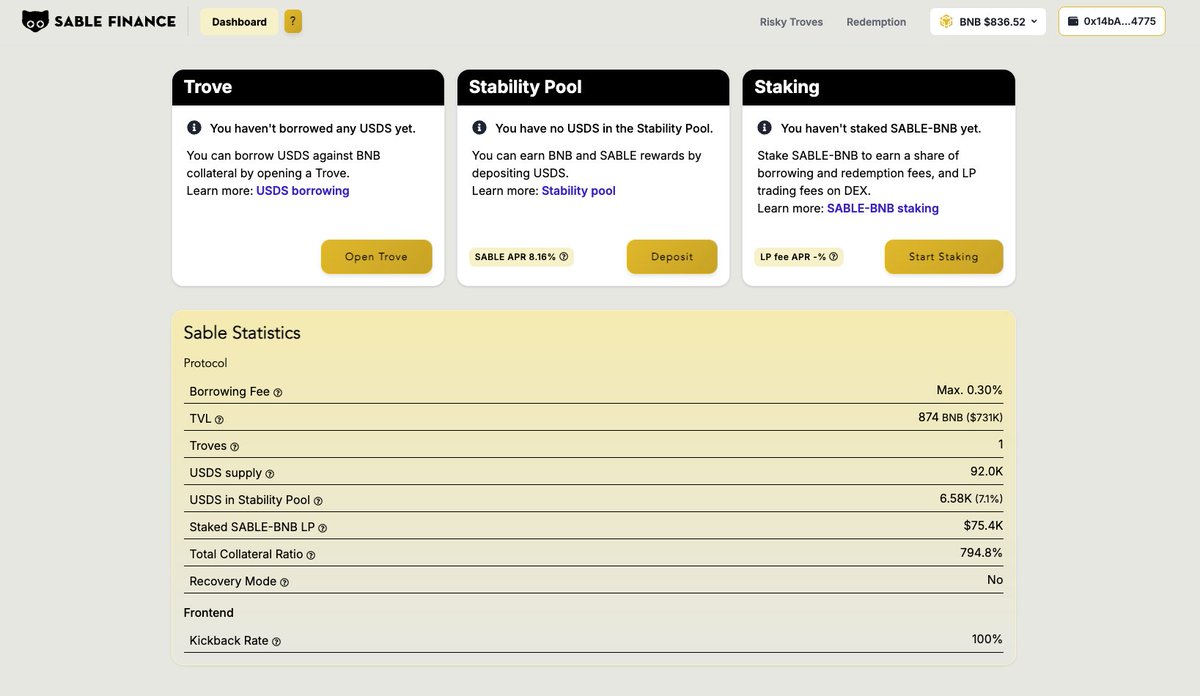Viewport: 1200px width, 696px height.
Task: Expand the BNB $836.52 network dropdown
Action: (x=988, y=21)
